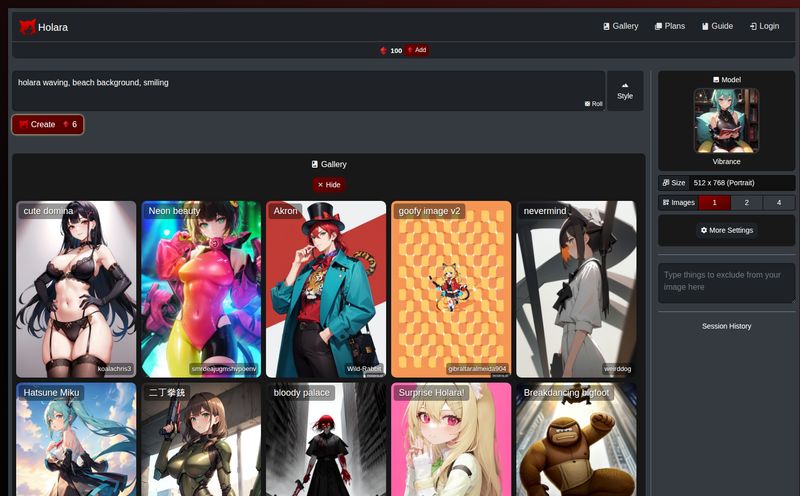Open the '二丁拳銃' gallery image
The width and height of the screenshot is (800, 496).
point(201,439)
